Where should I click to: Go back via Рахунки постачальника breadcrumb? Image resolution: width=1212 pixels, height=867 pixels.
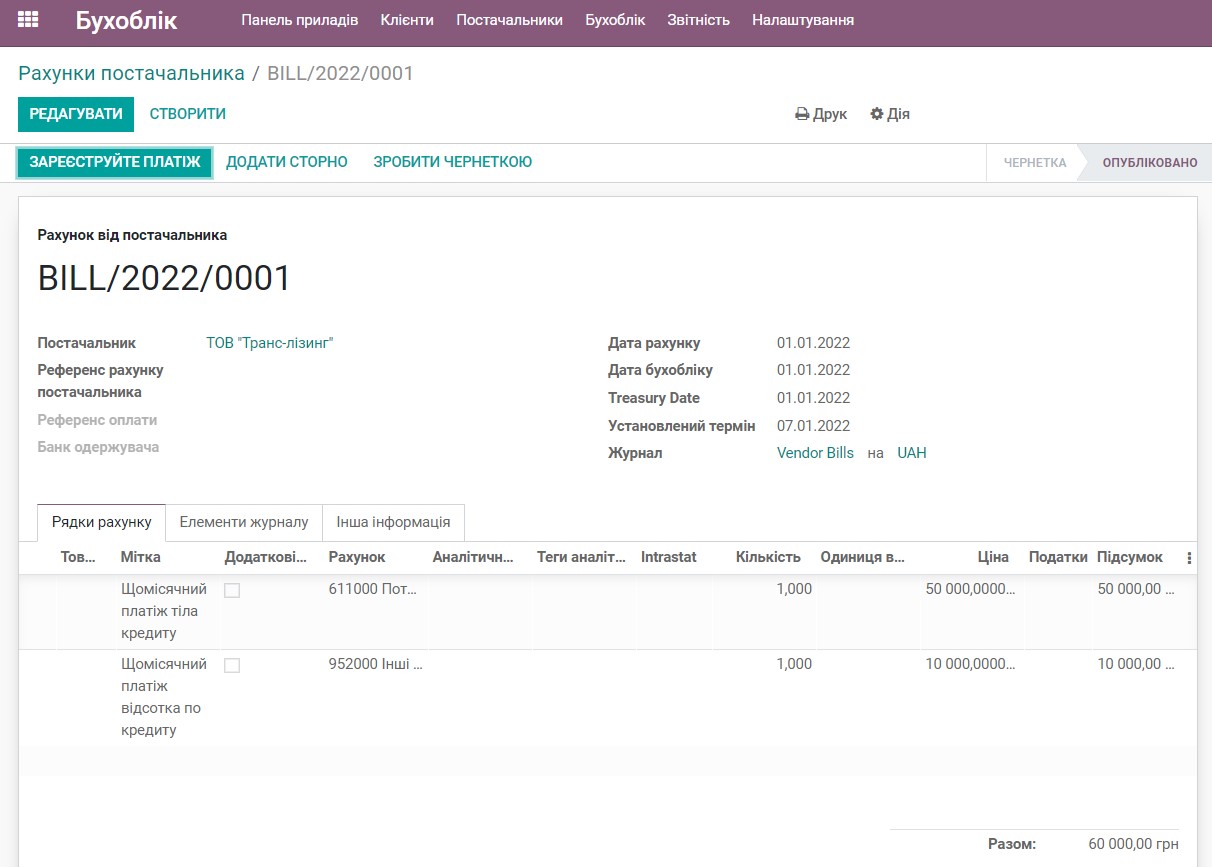click(130, 72)
